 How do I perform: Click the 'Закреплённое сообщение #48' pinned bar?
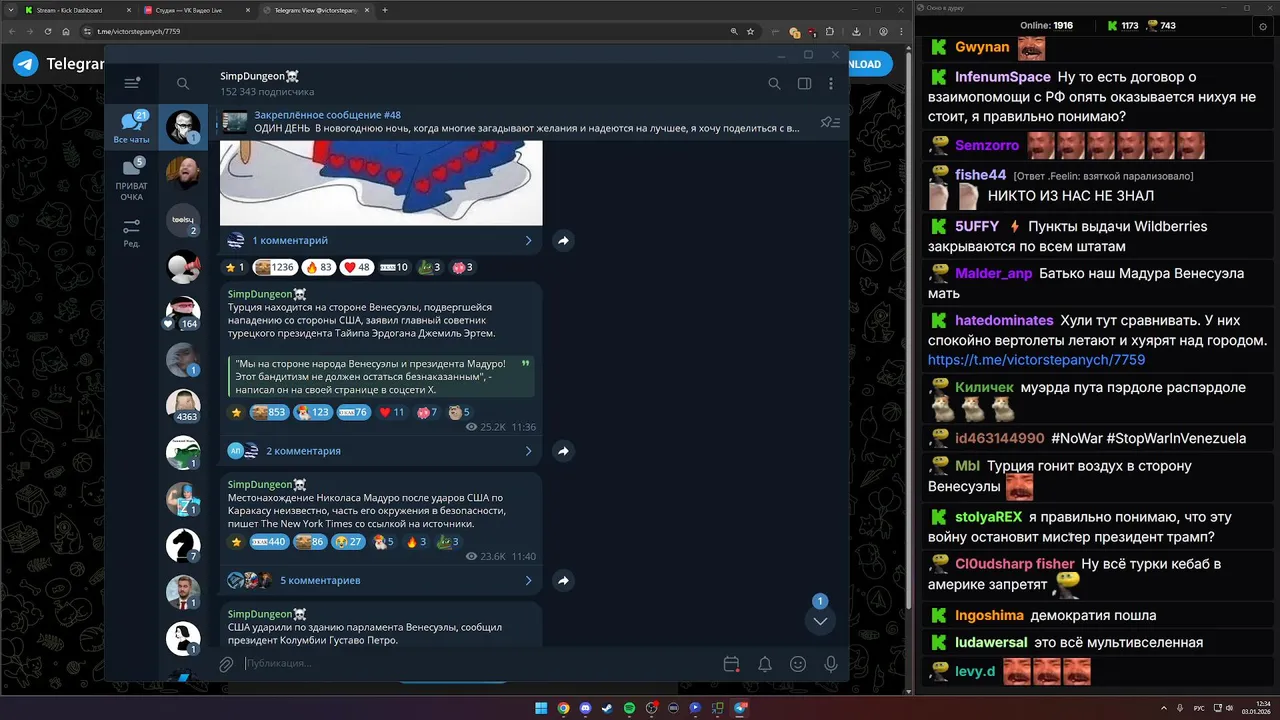511,122
